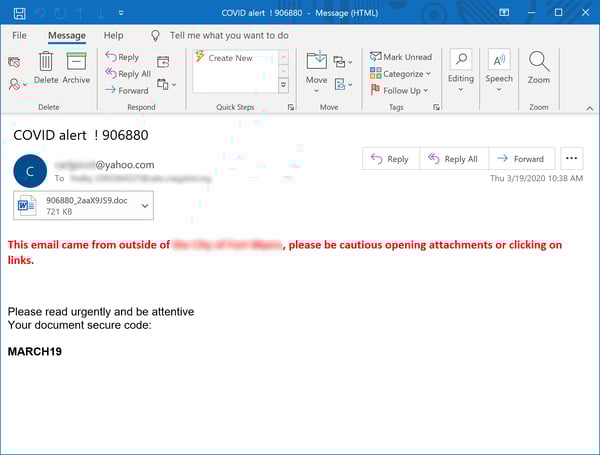This screenshot has width=600, height=455.
Task: Click the Tell me what you want search box
Action: (x=229, y=35)
